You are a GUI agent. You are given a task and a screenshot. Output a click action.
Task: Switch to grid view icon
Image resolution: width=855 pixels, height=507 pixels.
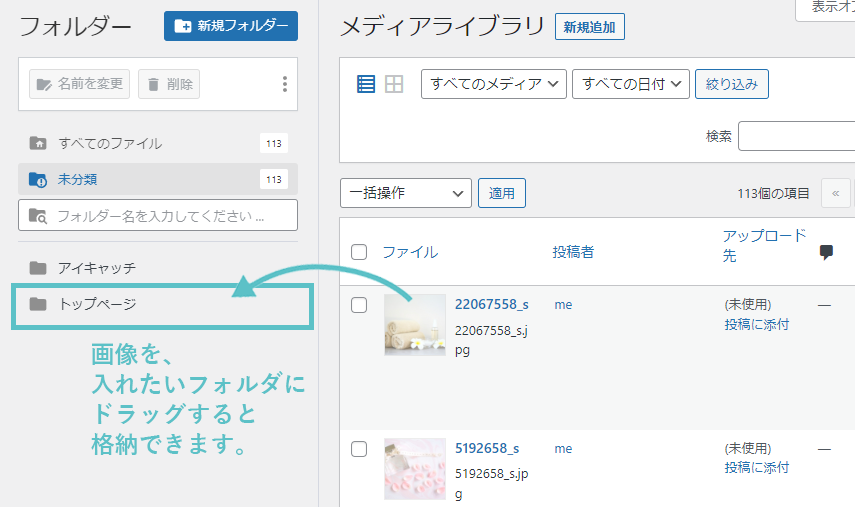click(394, 84)
